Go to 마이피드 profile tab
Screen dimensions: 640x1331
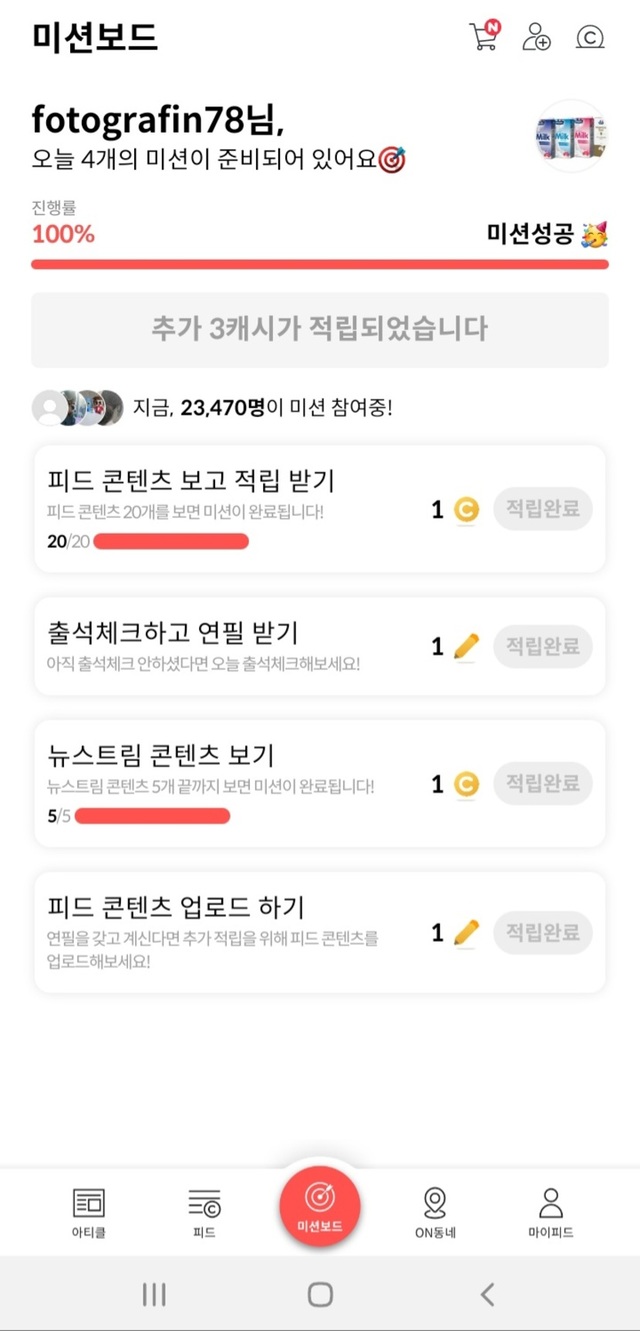550,1212
